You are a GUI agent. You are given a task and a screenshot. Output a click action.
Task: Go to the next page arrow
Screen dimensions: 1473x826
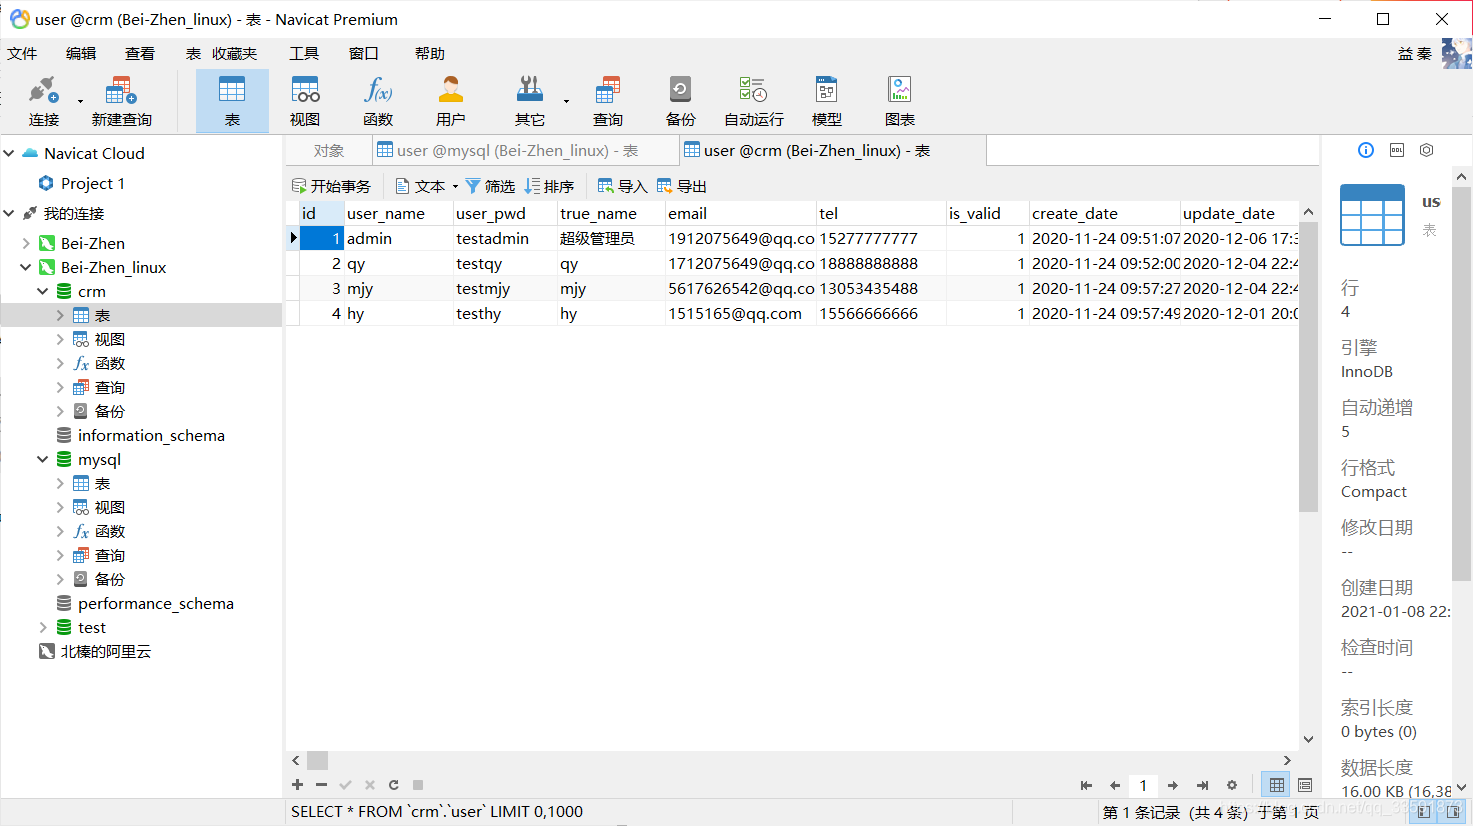[1173, 785]
